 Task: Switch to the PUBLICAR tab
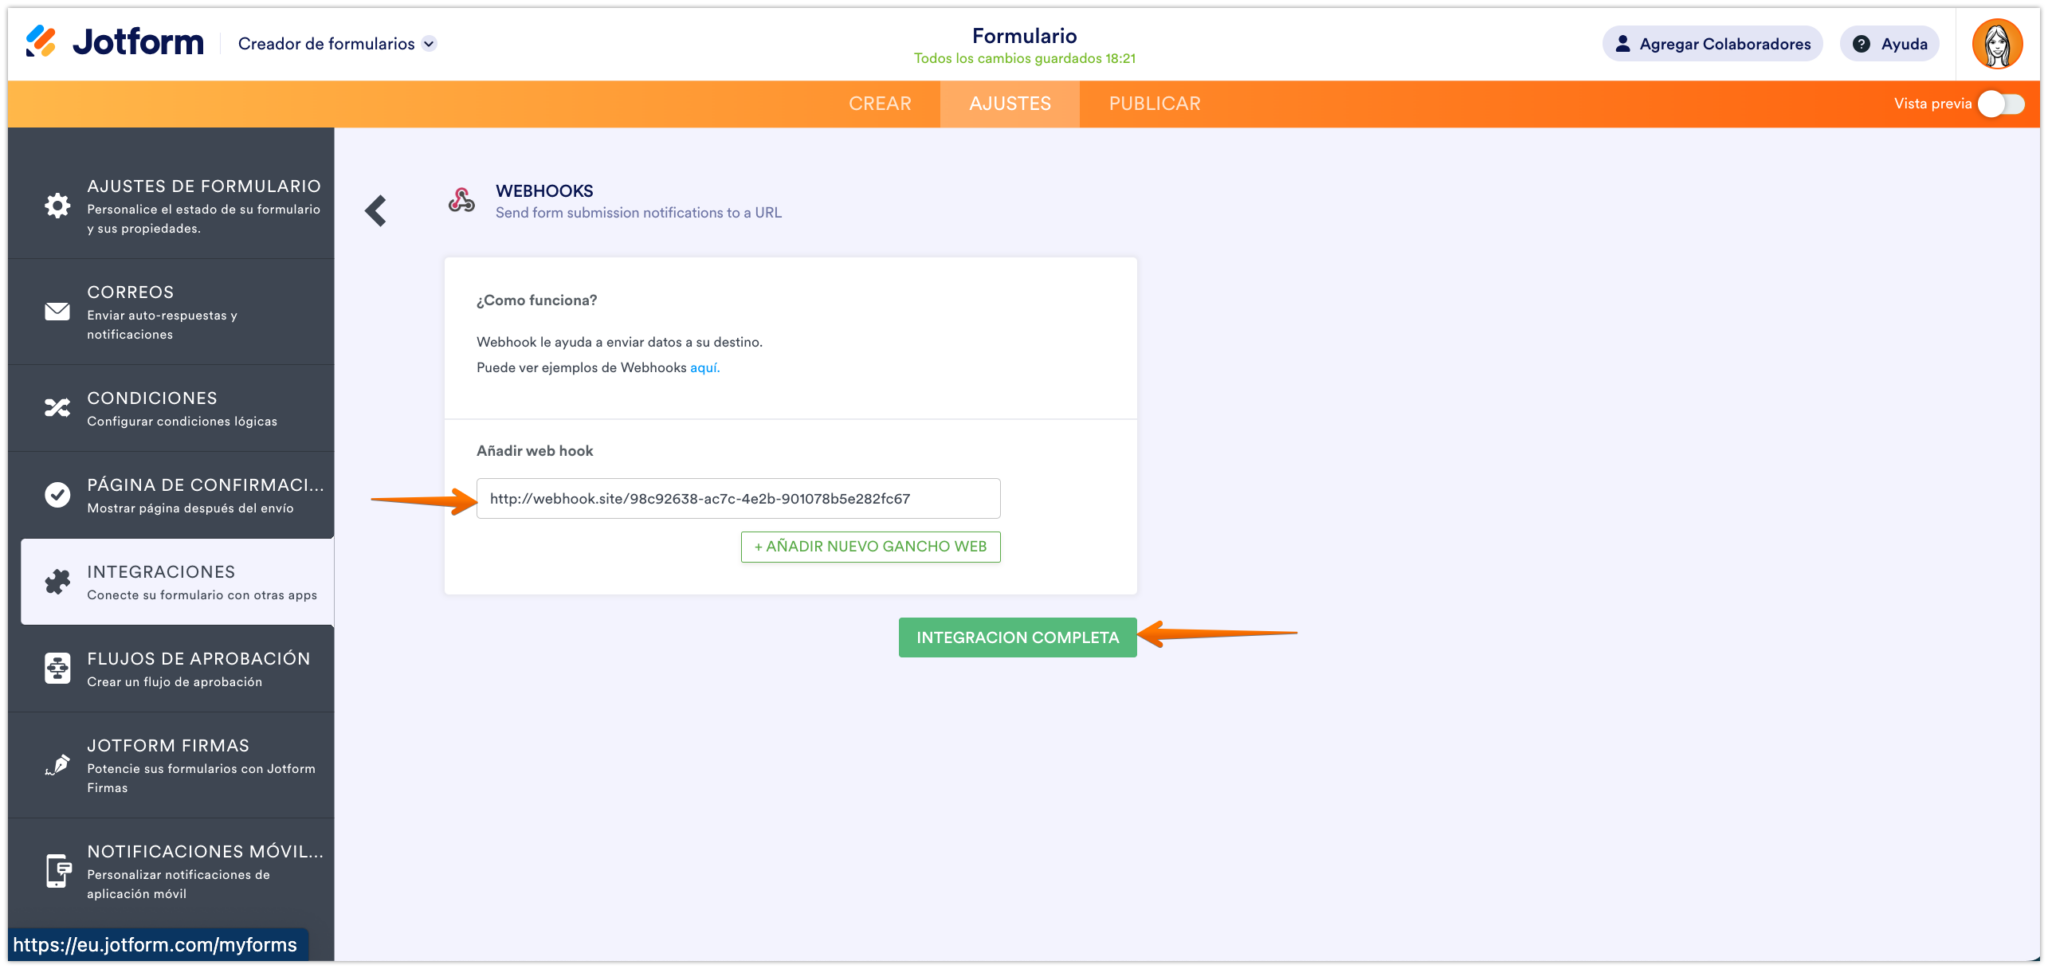[x=1154, y=103]
